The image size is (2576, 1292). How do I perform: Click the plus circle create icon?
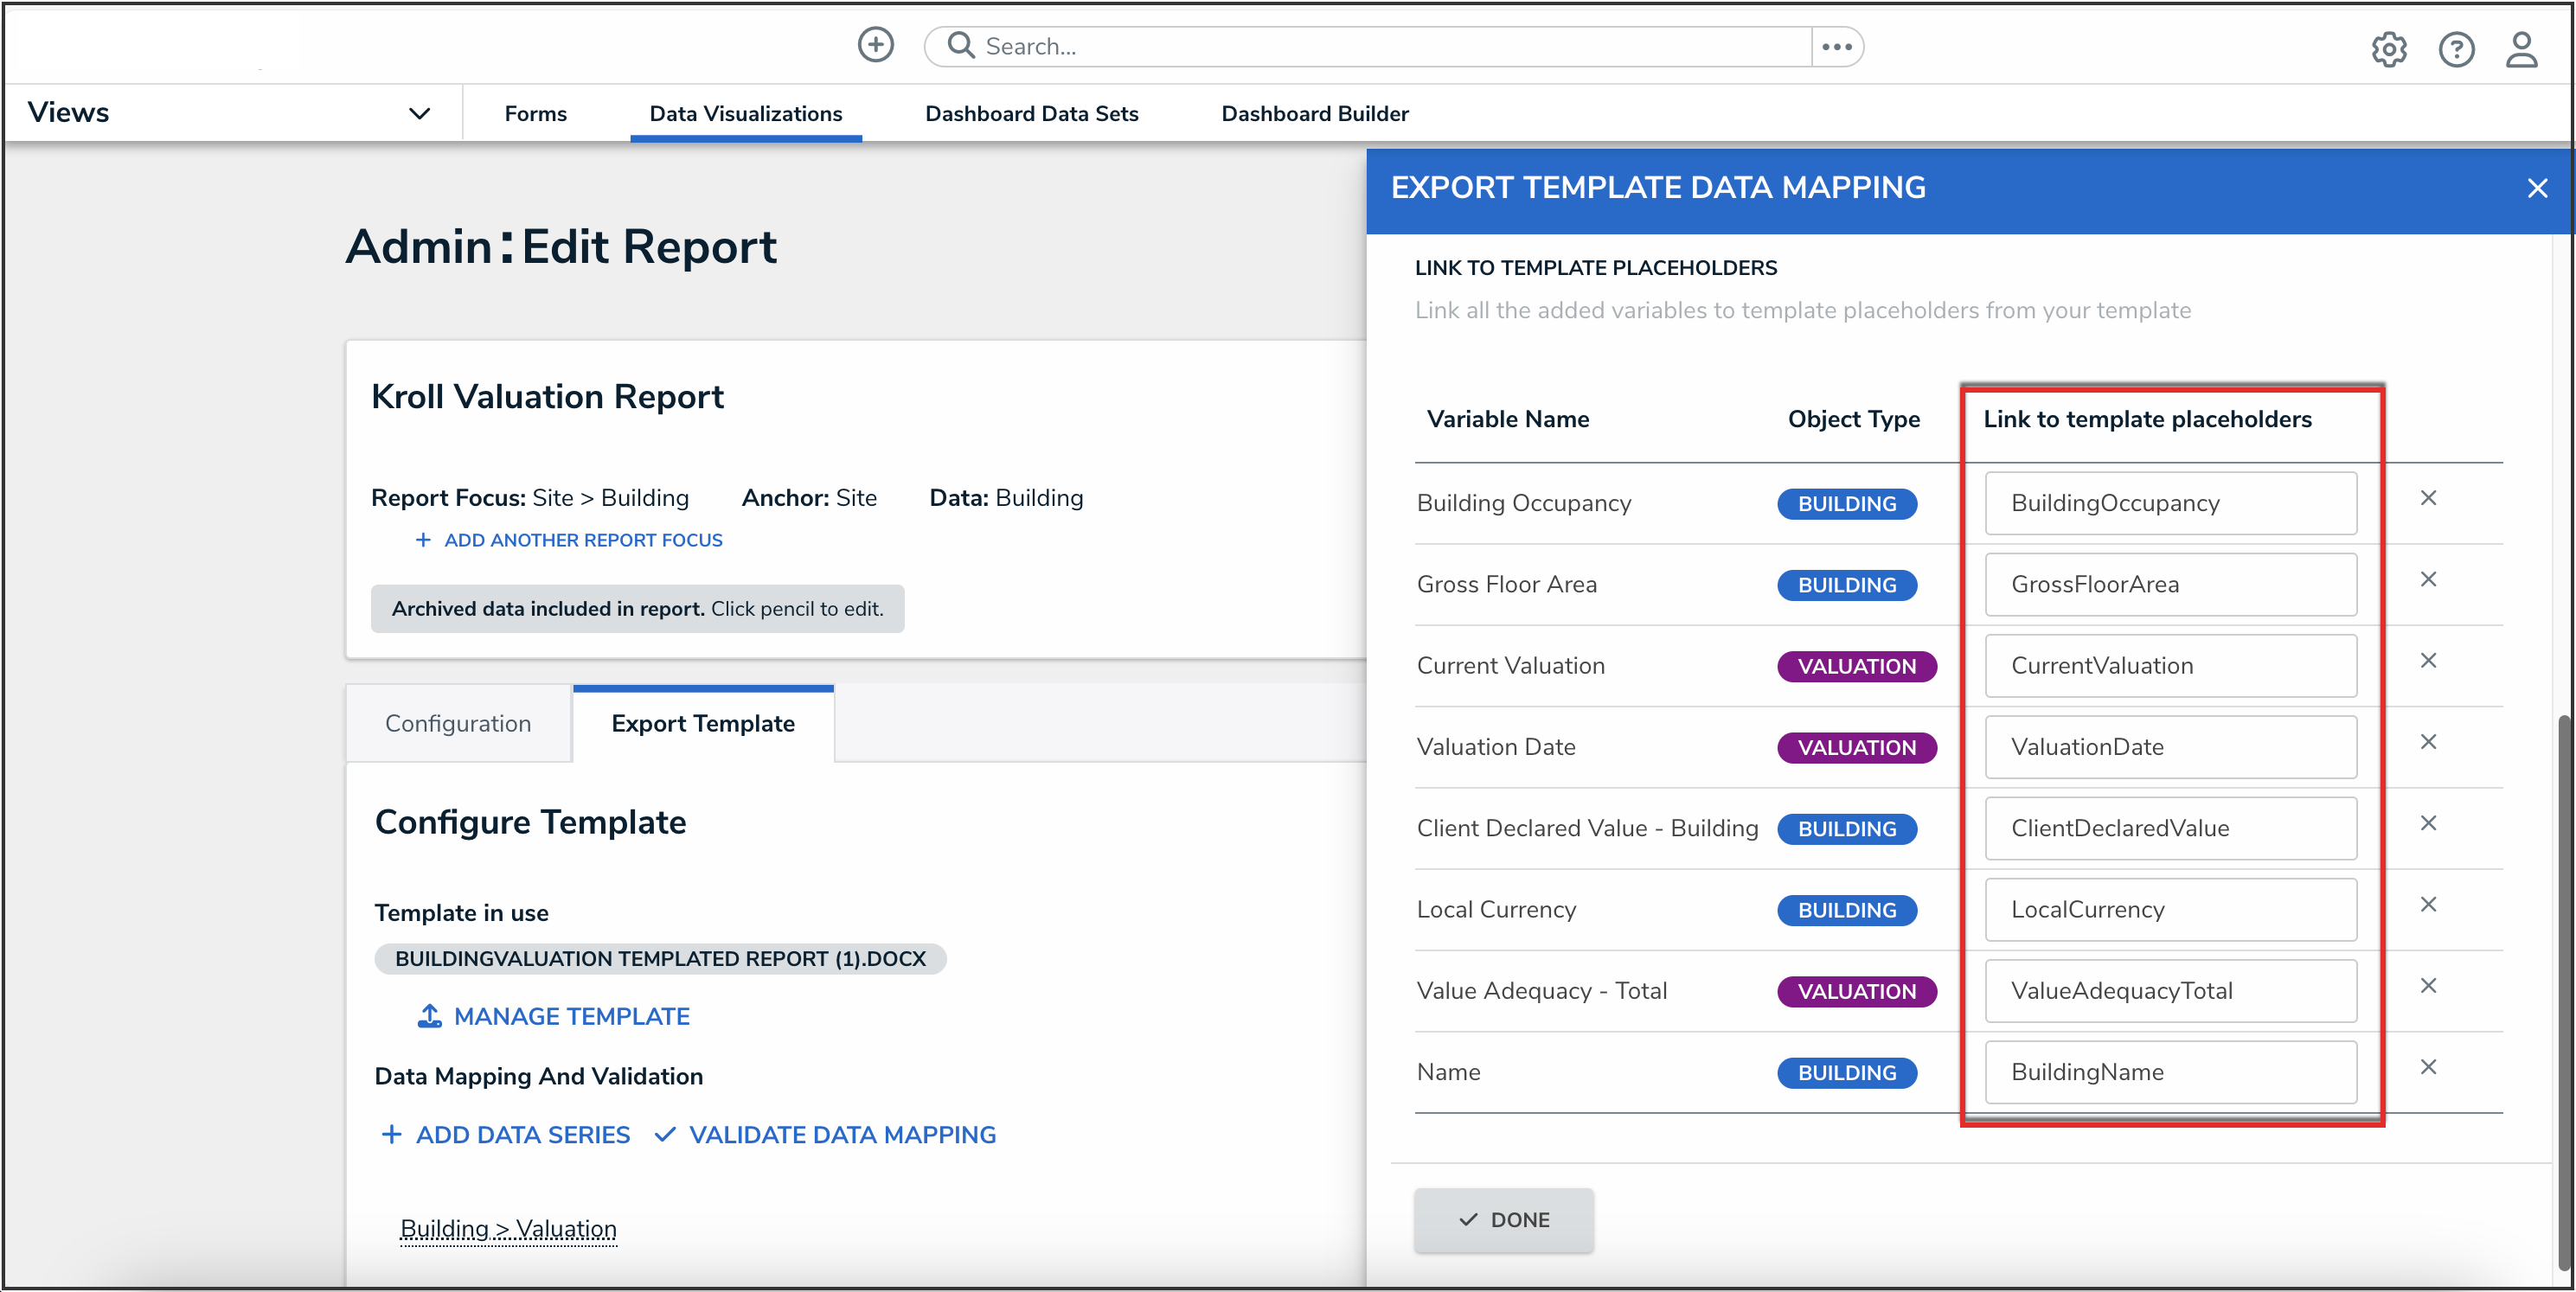point(875,45)
